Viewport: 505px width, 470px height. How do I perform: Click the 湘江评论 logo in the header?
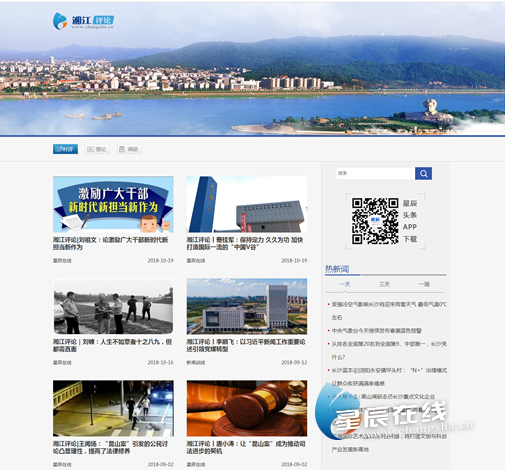(x=83, y=21)
